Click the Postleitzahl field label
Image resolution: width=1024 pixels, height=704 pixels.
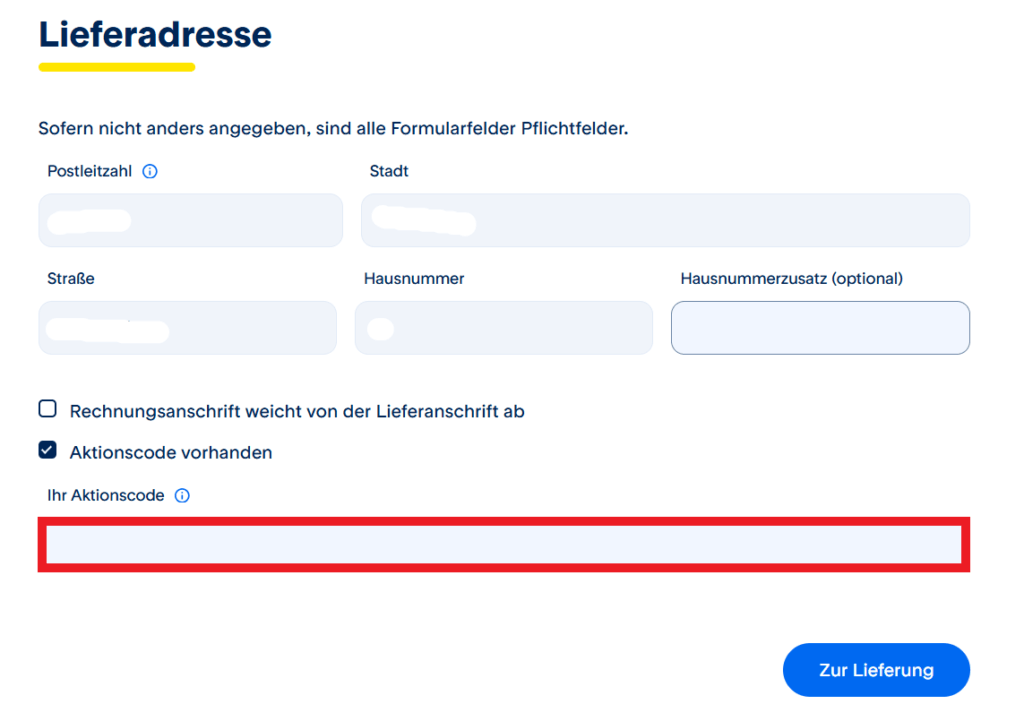click(88, 171)
